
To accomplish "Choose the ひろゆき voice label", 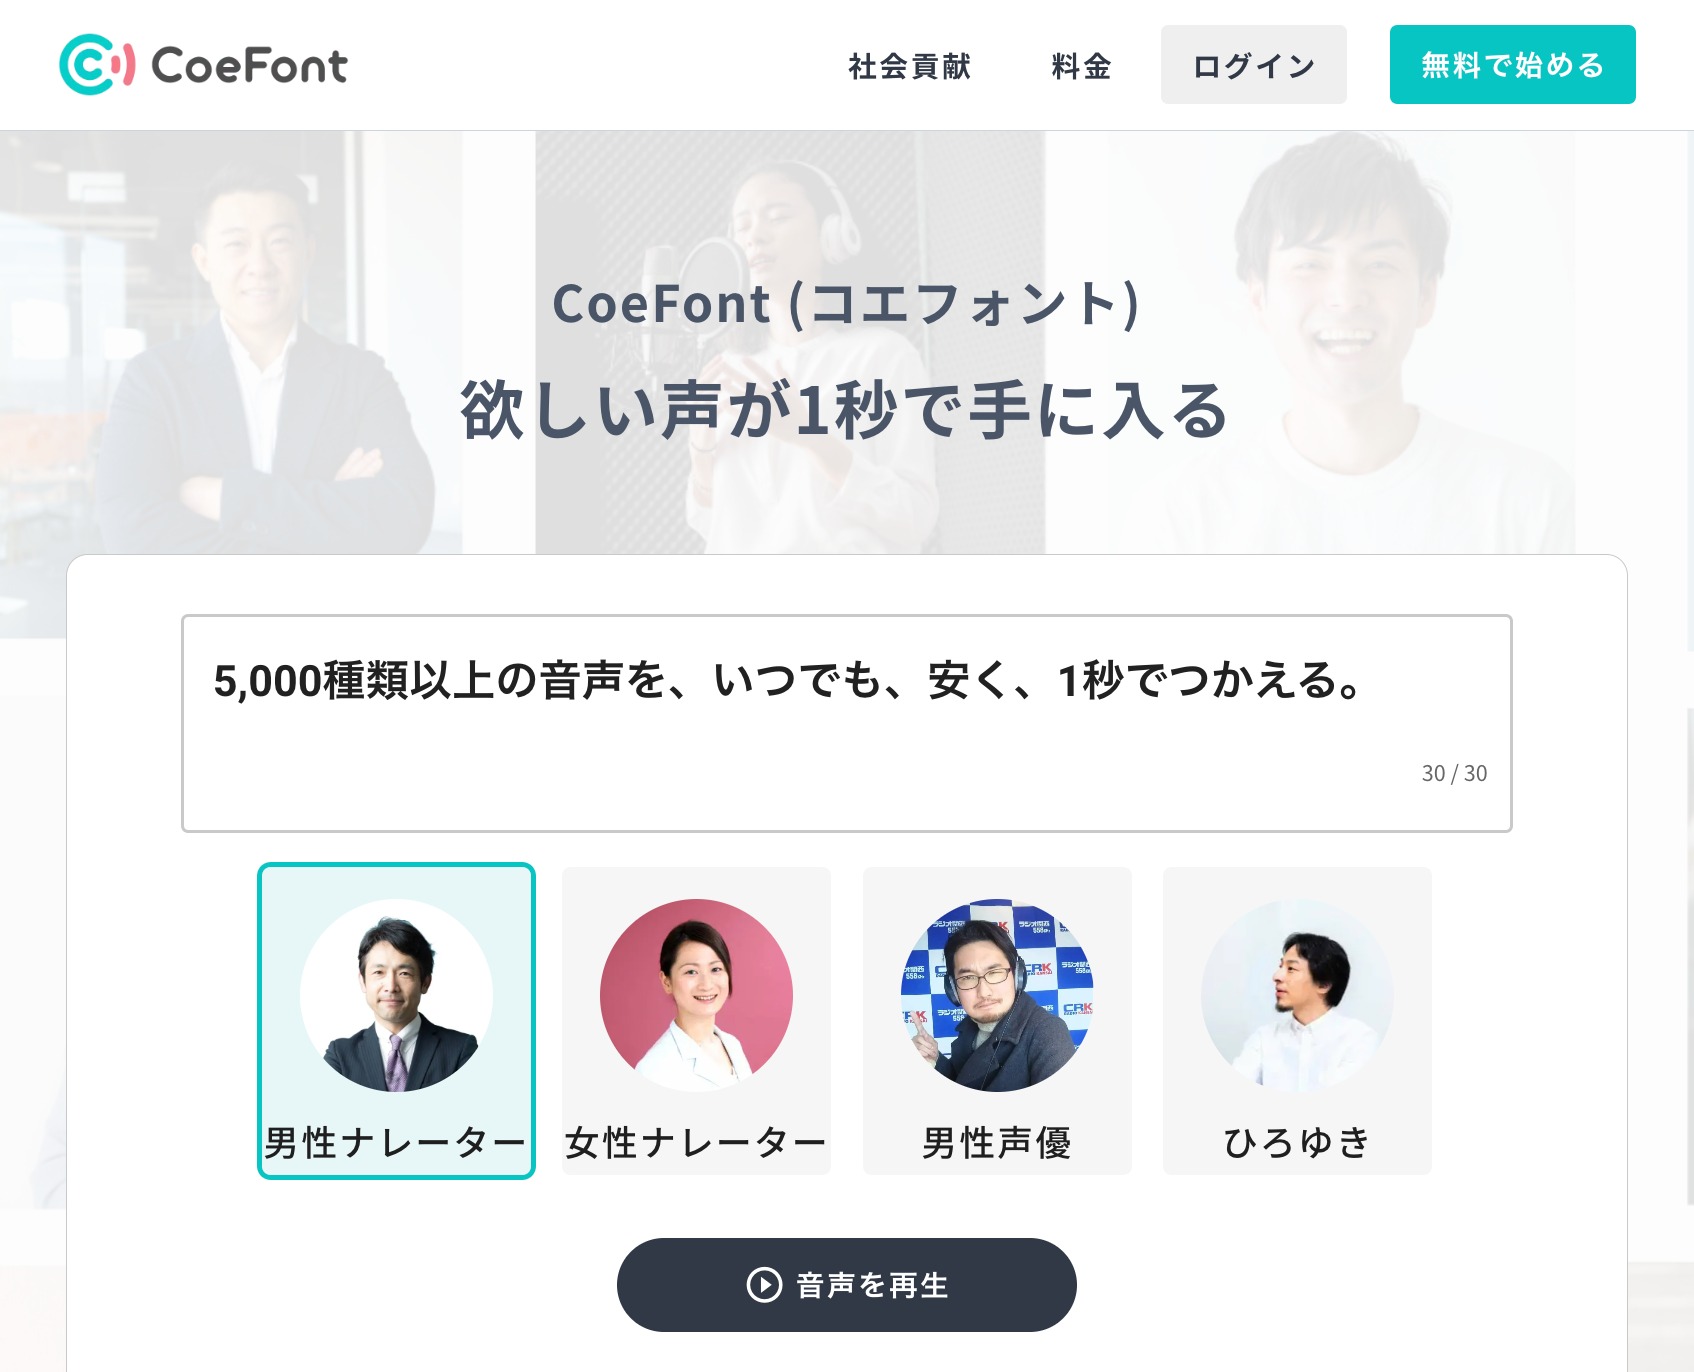I will click(x=1297, y=1142).
